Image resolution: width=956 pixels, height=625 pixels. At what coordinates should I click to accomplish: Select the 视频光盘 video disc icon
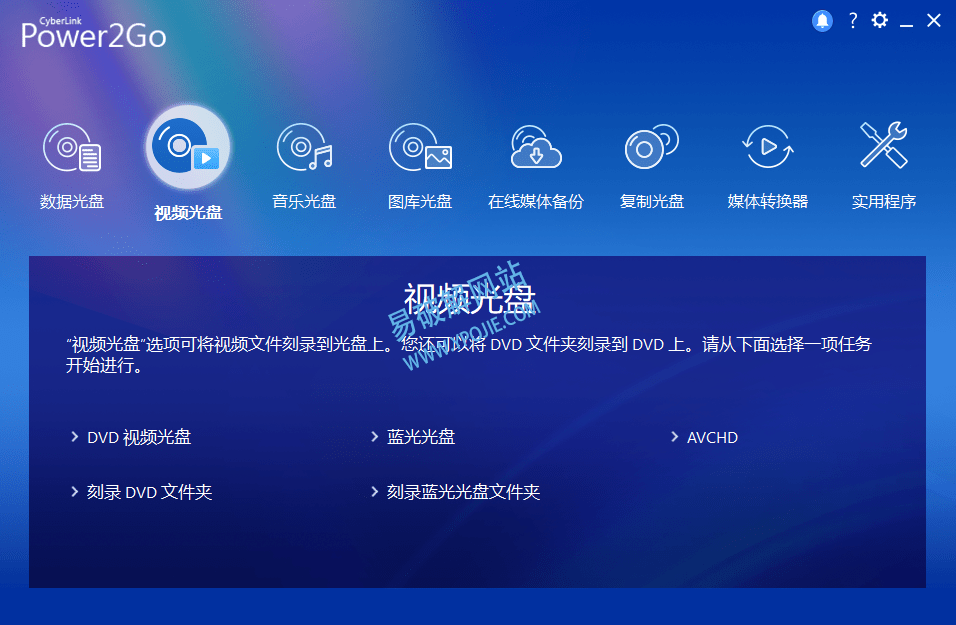tap(188, 148)
